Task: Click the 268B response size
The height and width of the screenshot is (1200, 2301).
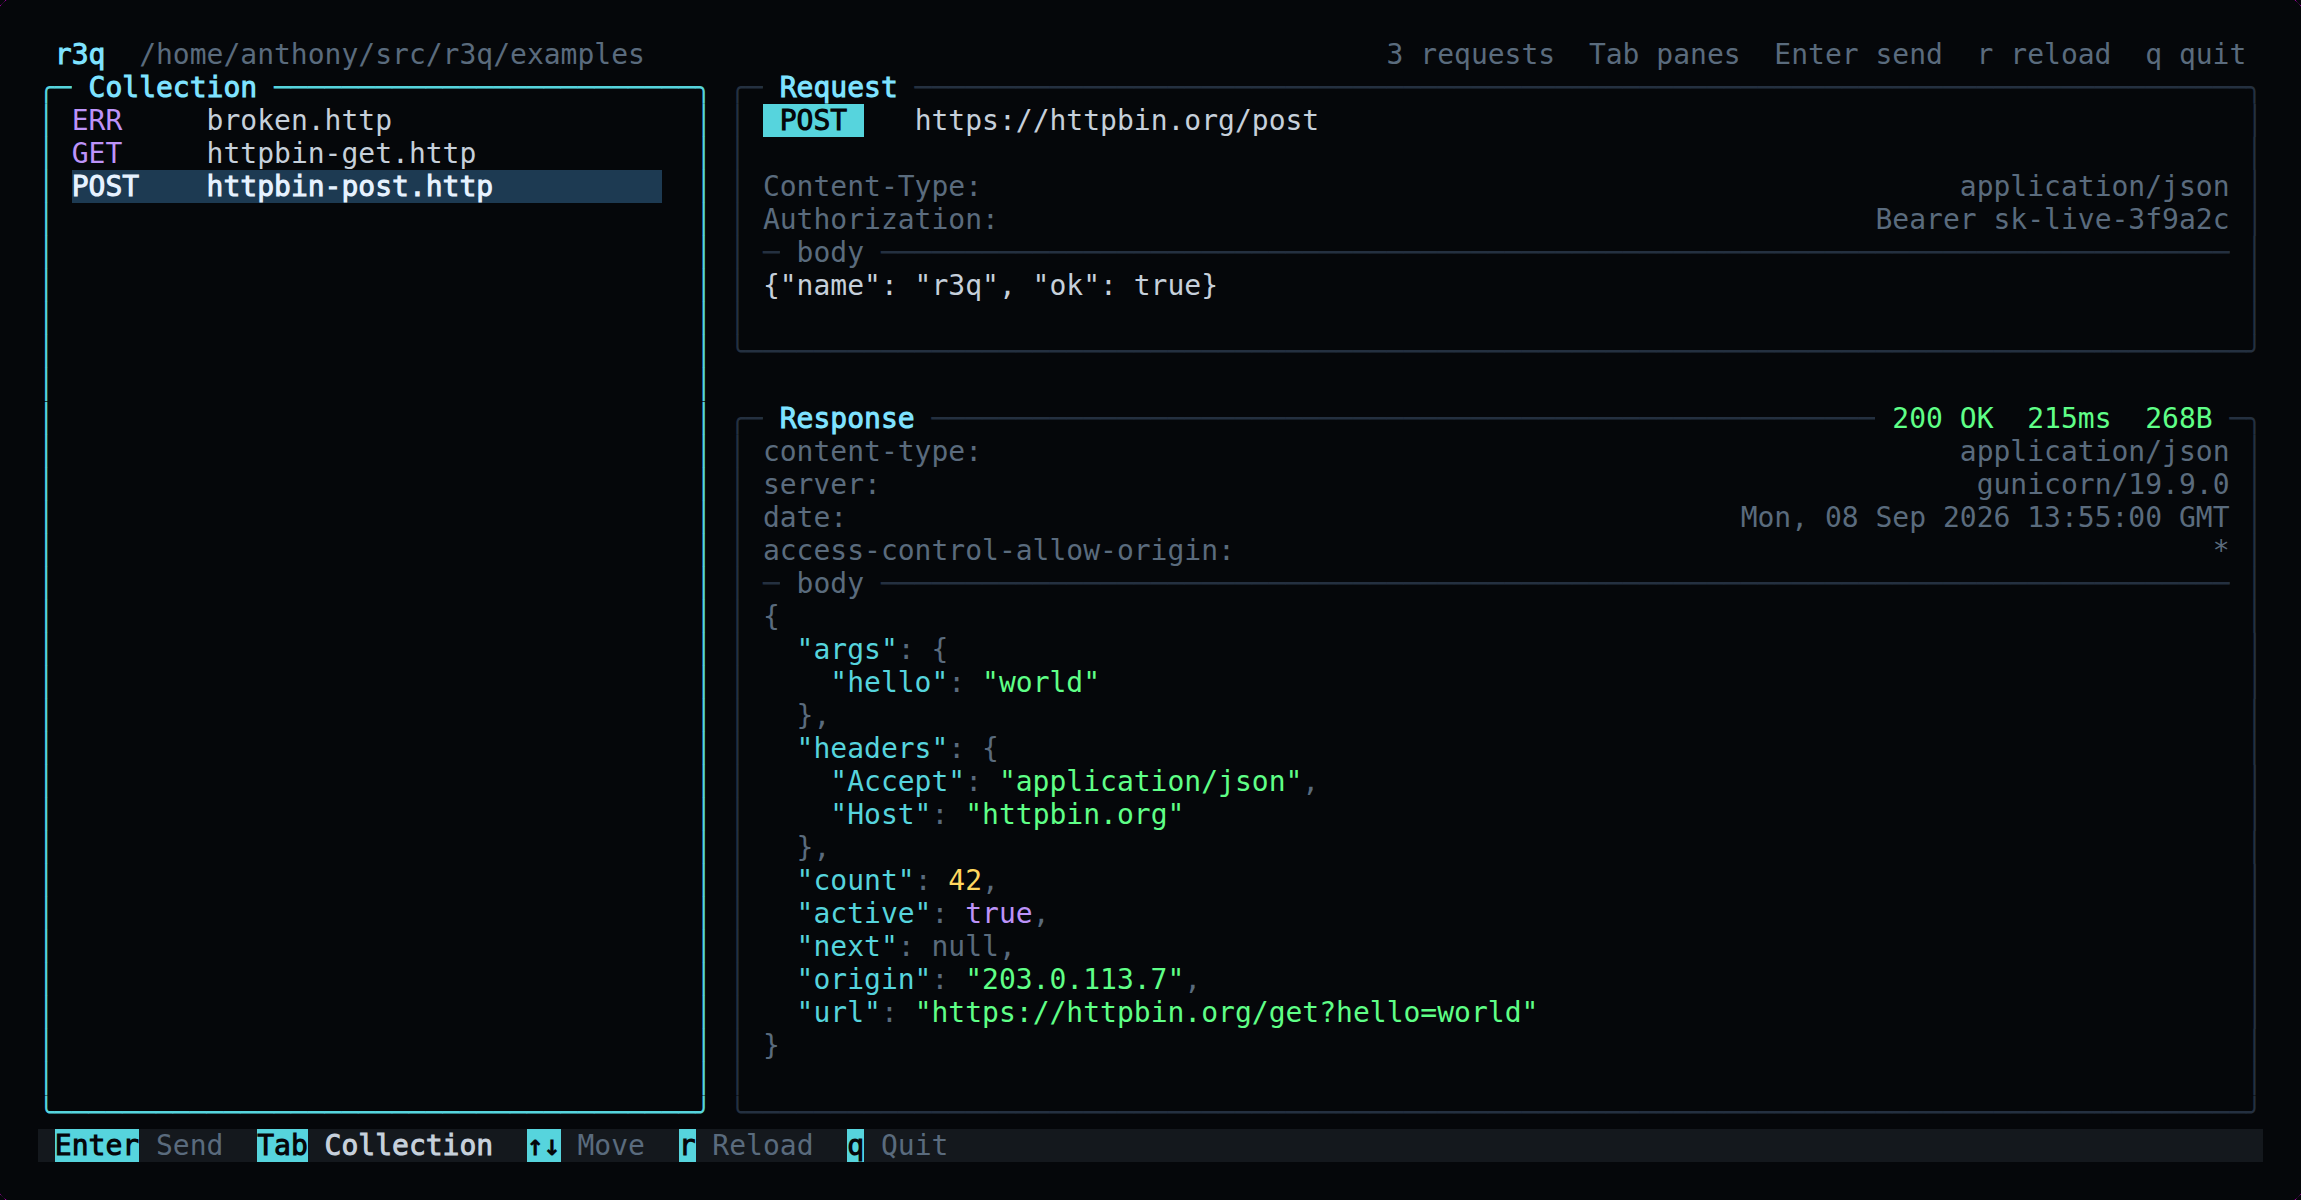Action: coord(2178,418)
